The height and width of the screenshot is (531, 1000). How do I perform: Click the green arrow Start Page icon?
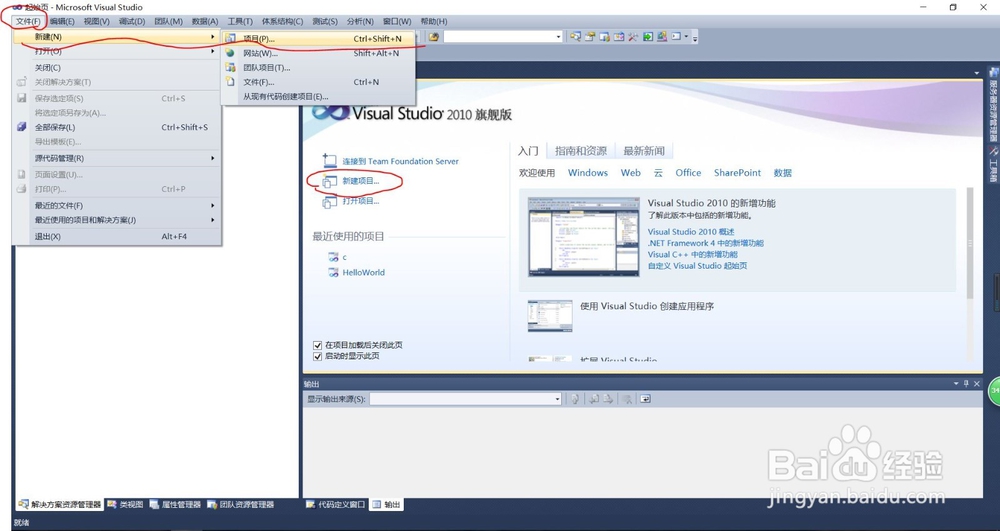coord(648,37)
